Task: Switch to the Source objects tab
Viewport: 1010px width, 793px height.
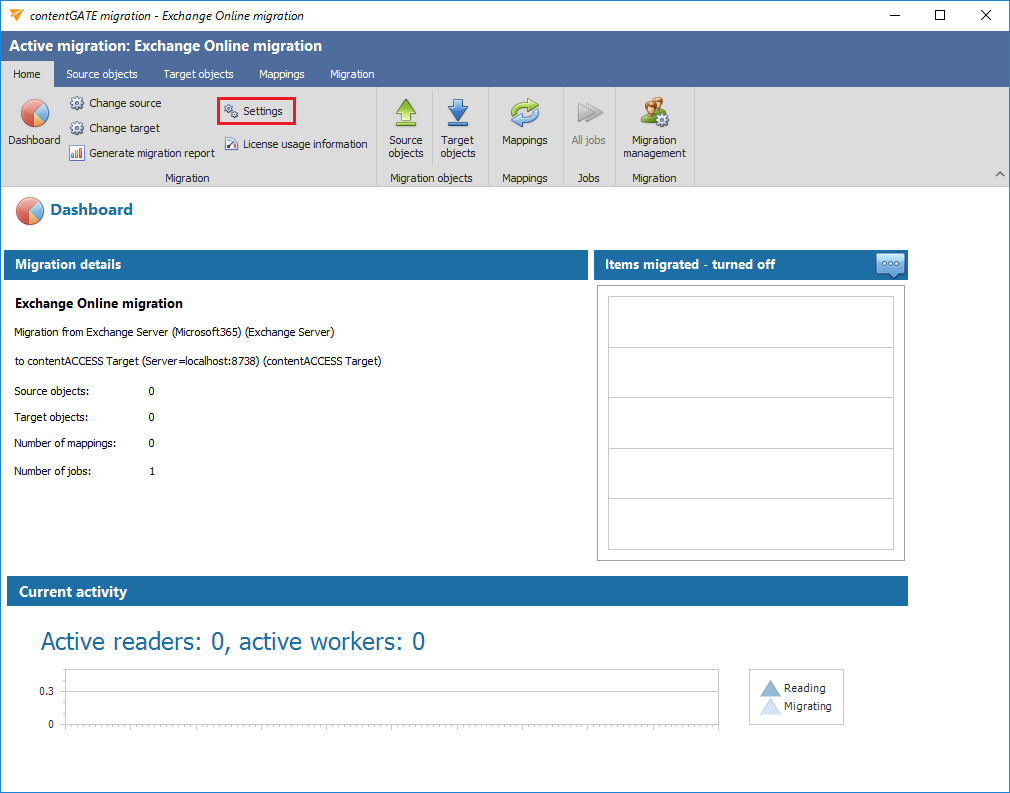Action: click(x=102, y=74)
